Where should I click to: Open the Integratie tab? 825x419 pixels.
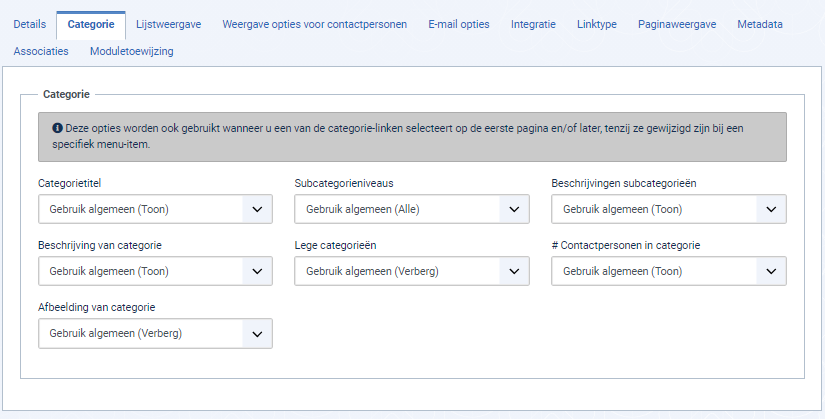(x=533, y=24)
